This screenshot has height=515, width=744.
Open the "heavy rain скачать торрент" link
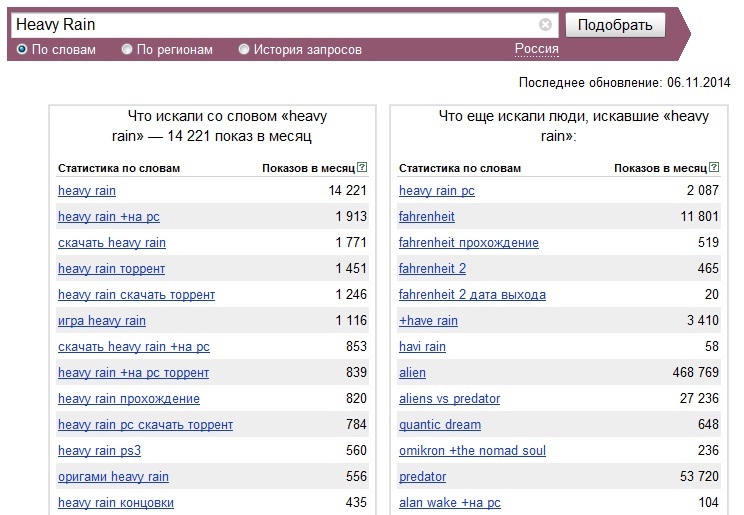[137, 295]
